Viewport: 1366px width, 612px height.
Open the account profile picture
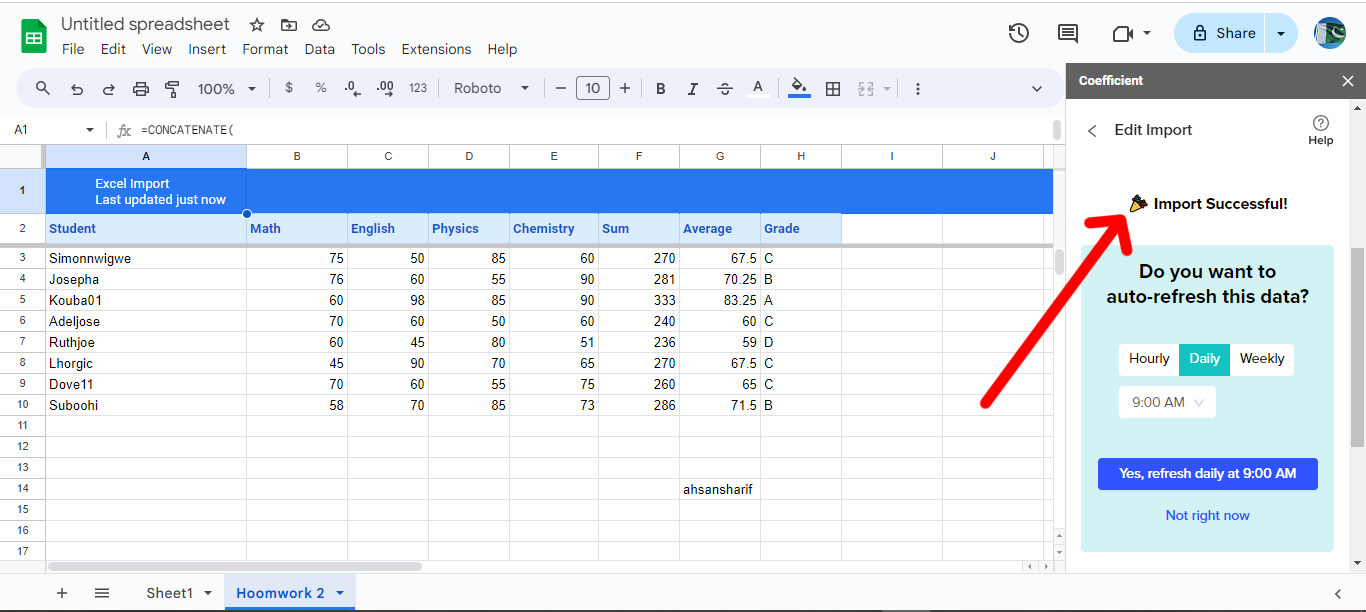tap(1330, 33)
